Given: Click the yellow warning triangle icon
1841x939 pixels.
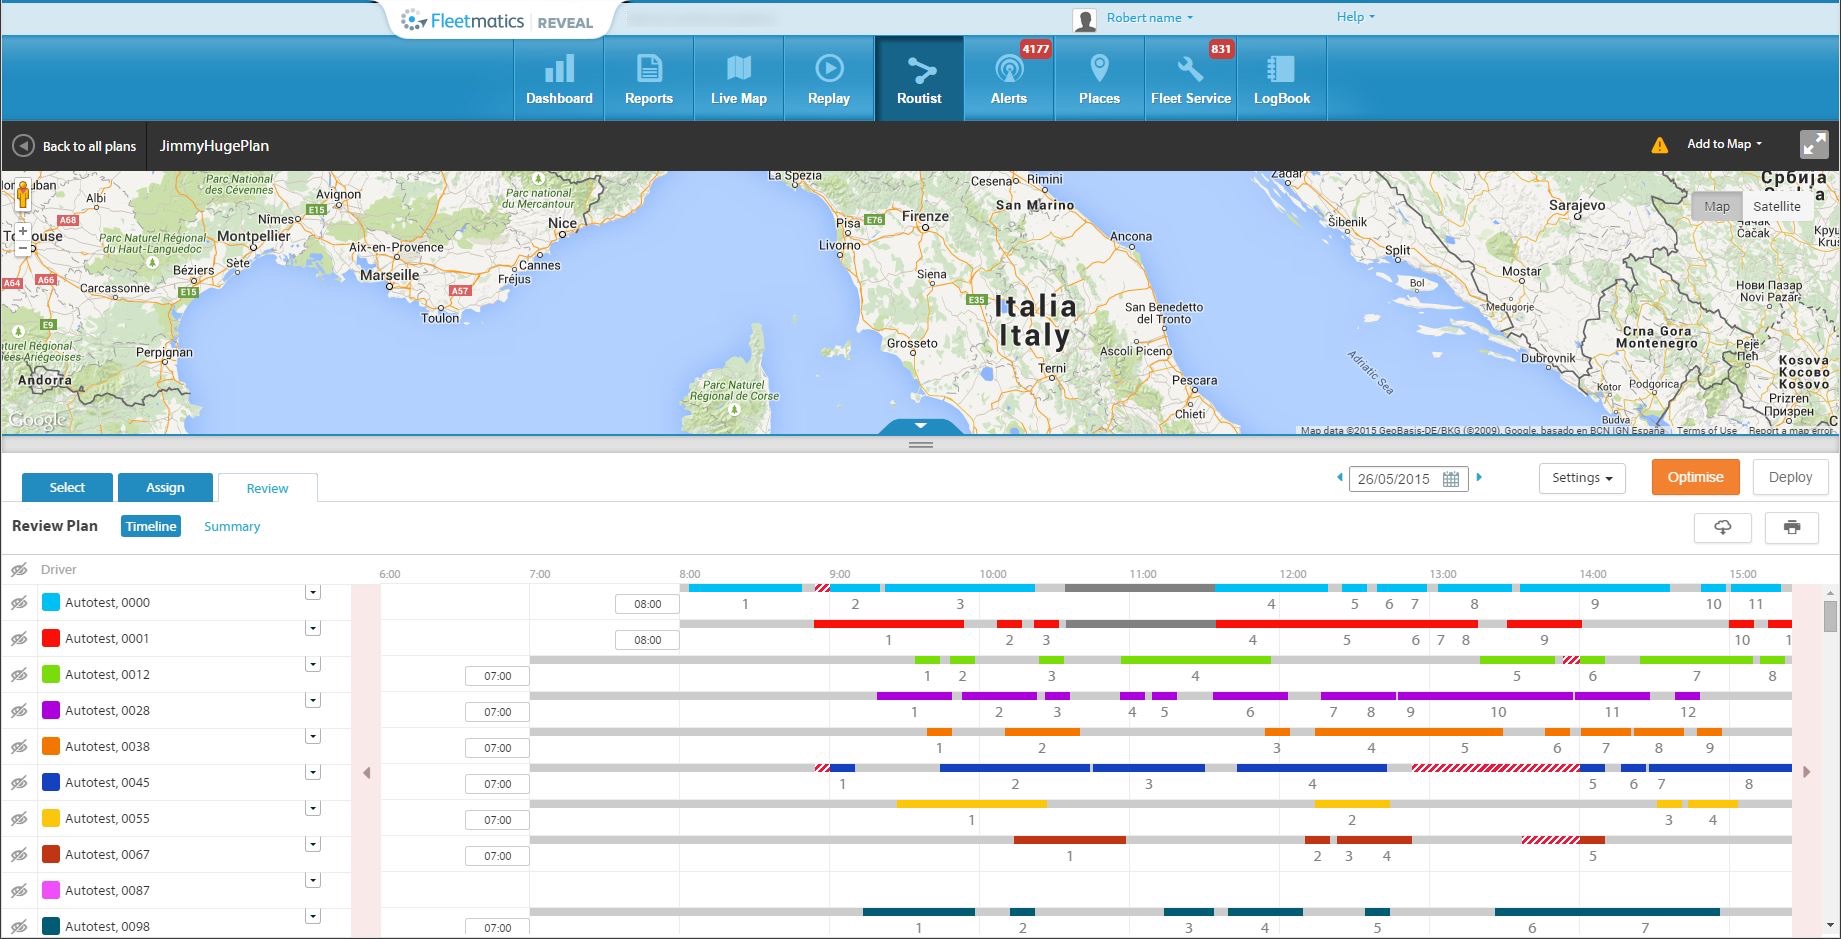Looking at the screenshot, I should tap(1660, 145).
